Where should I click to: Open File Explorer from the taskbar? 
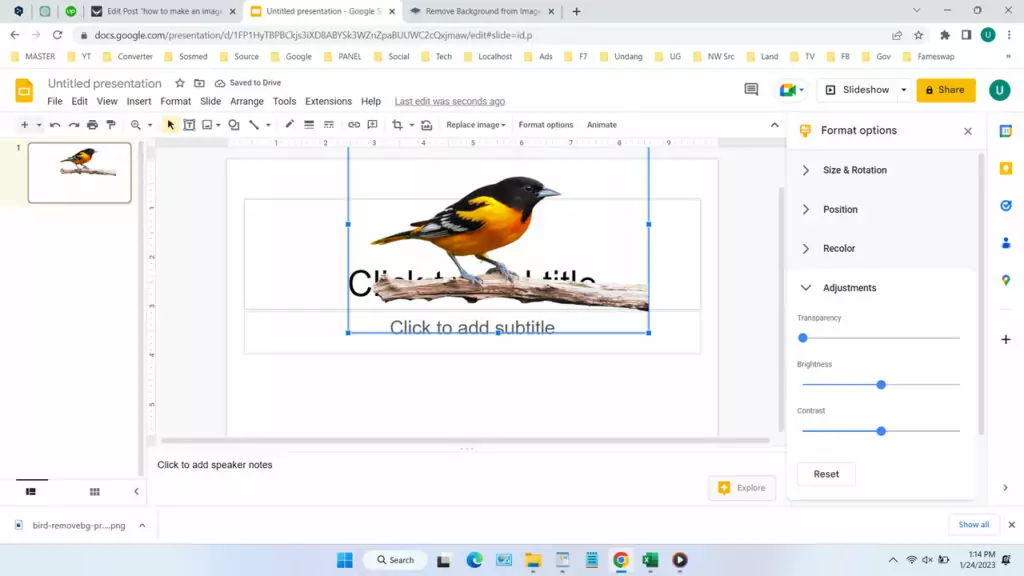534,560
